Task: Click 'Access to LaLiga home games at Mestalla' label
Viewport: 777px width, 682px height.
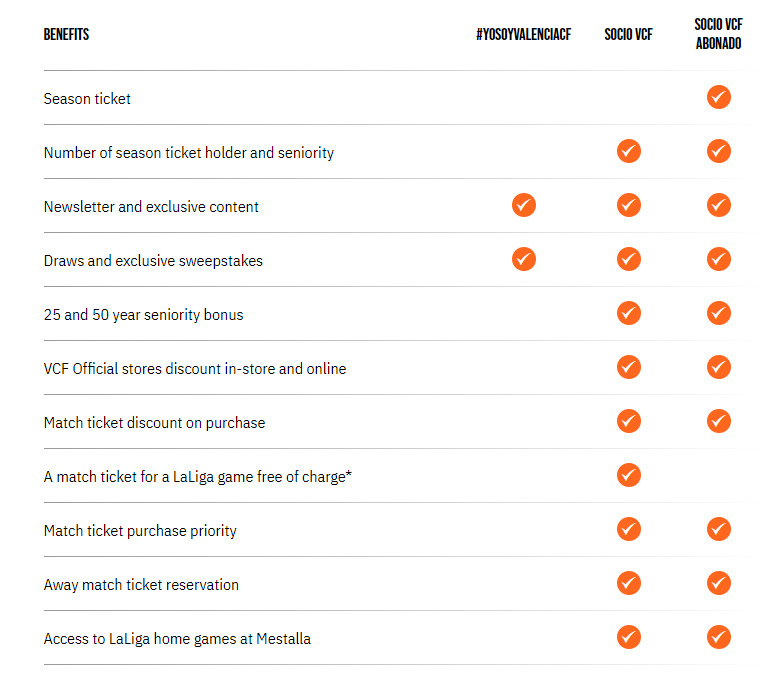Action: [177, 639]
